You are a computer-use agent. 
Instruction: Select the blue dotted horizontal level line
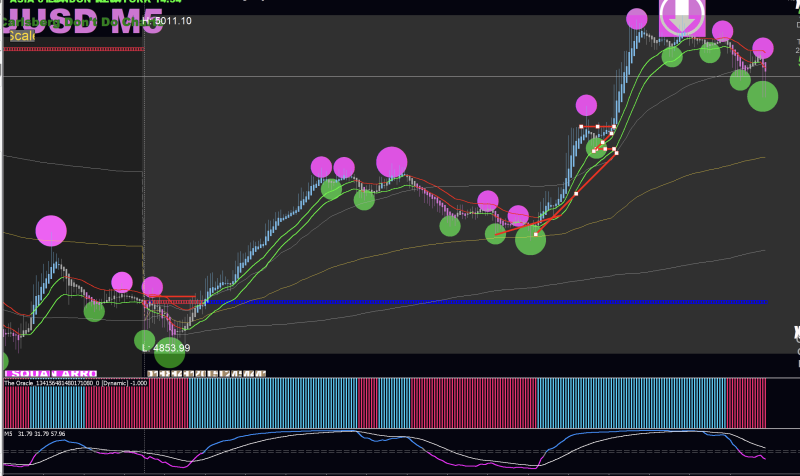[486, 302]
